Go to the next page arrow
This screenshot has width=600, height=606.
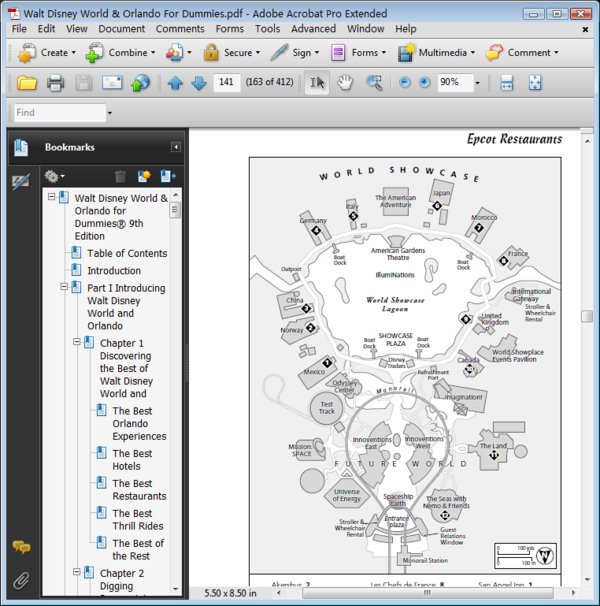tap(198, 83)
